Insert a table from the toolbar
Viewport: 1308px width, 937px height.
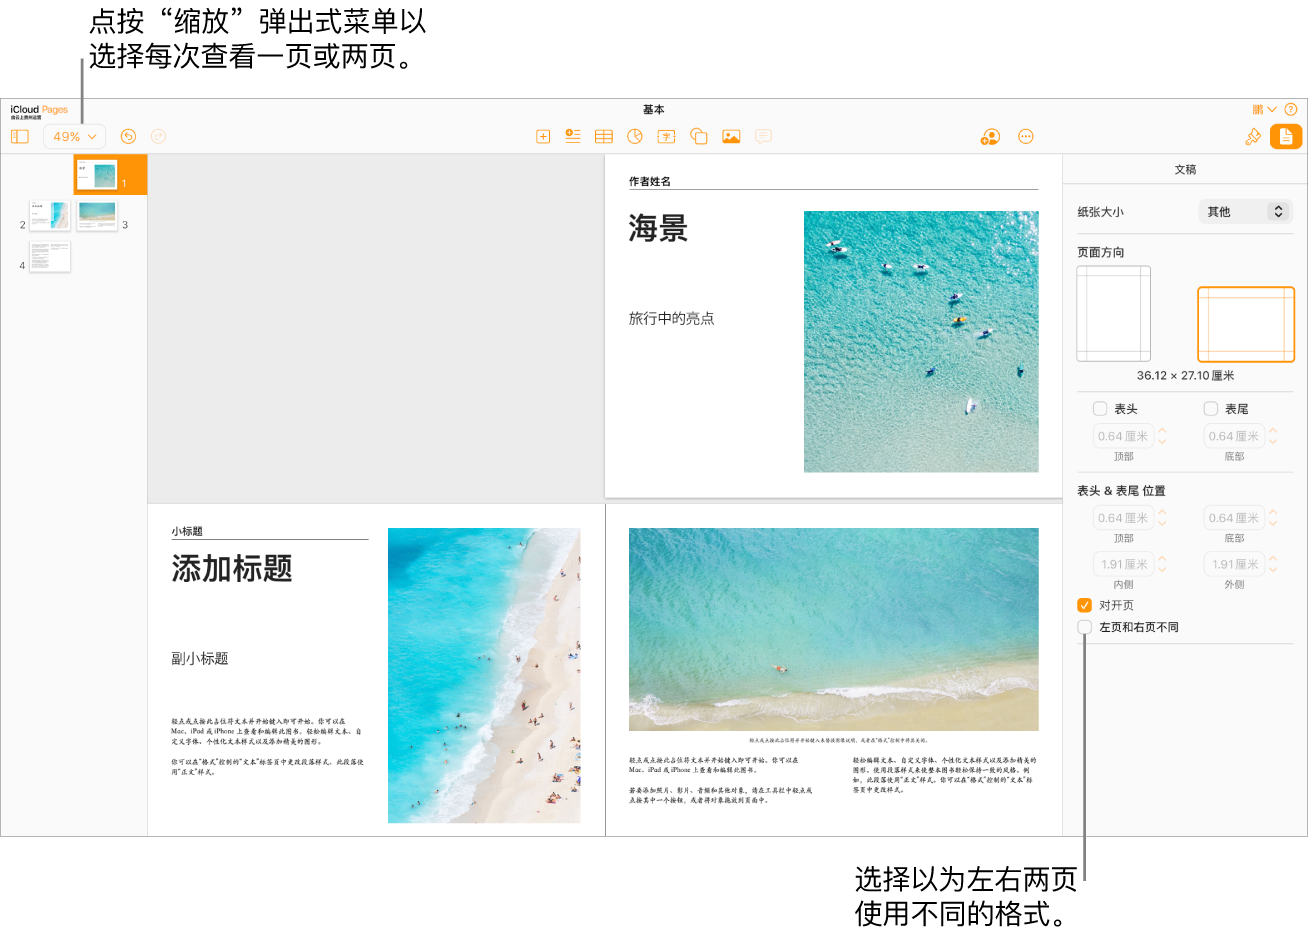point(604,136)
